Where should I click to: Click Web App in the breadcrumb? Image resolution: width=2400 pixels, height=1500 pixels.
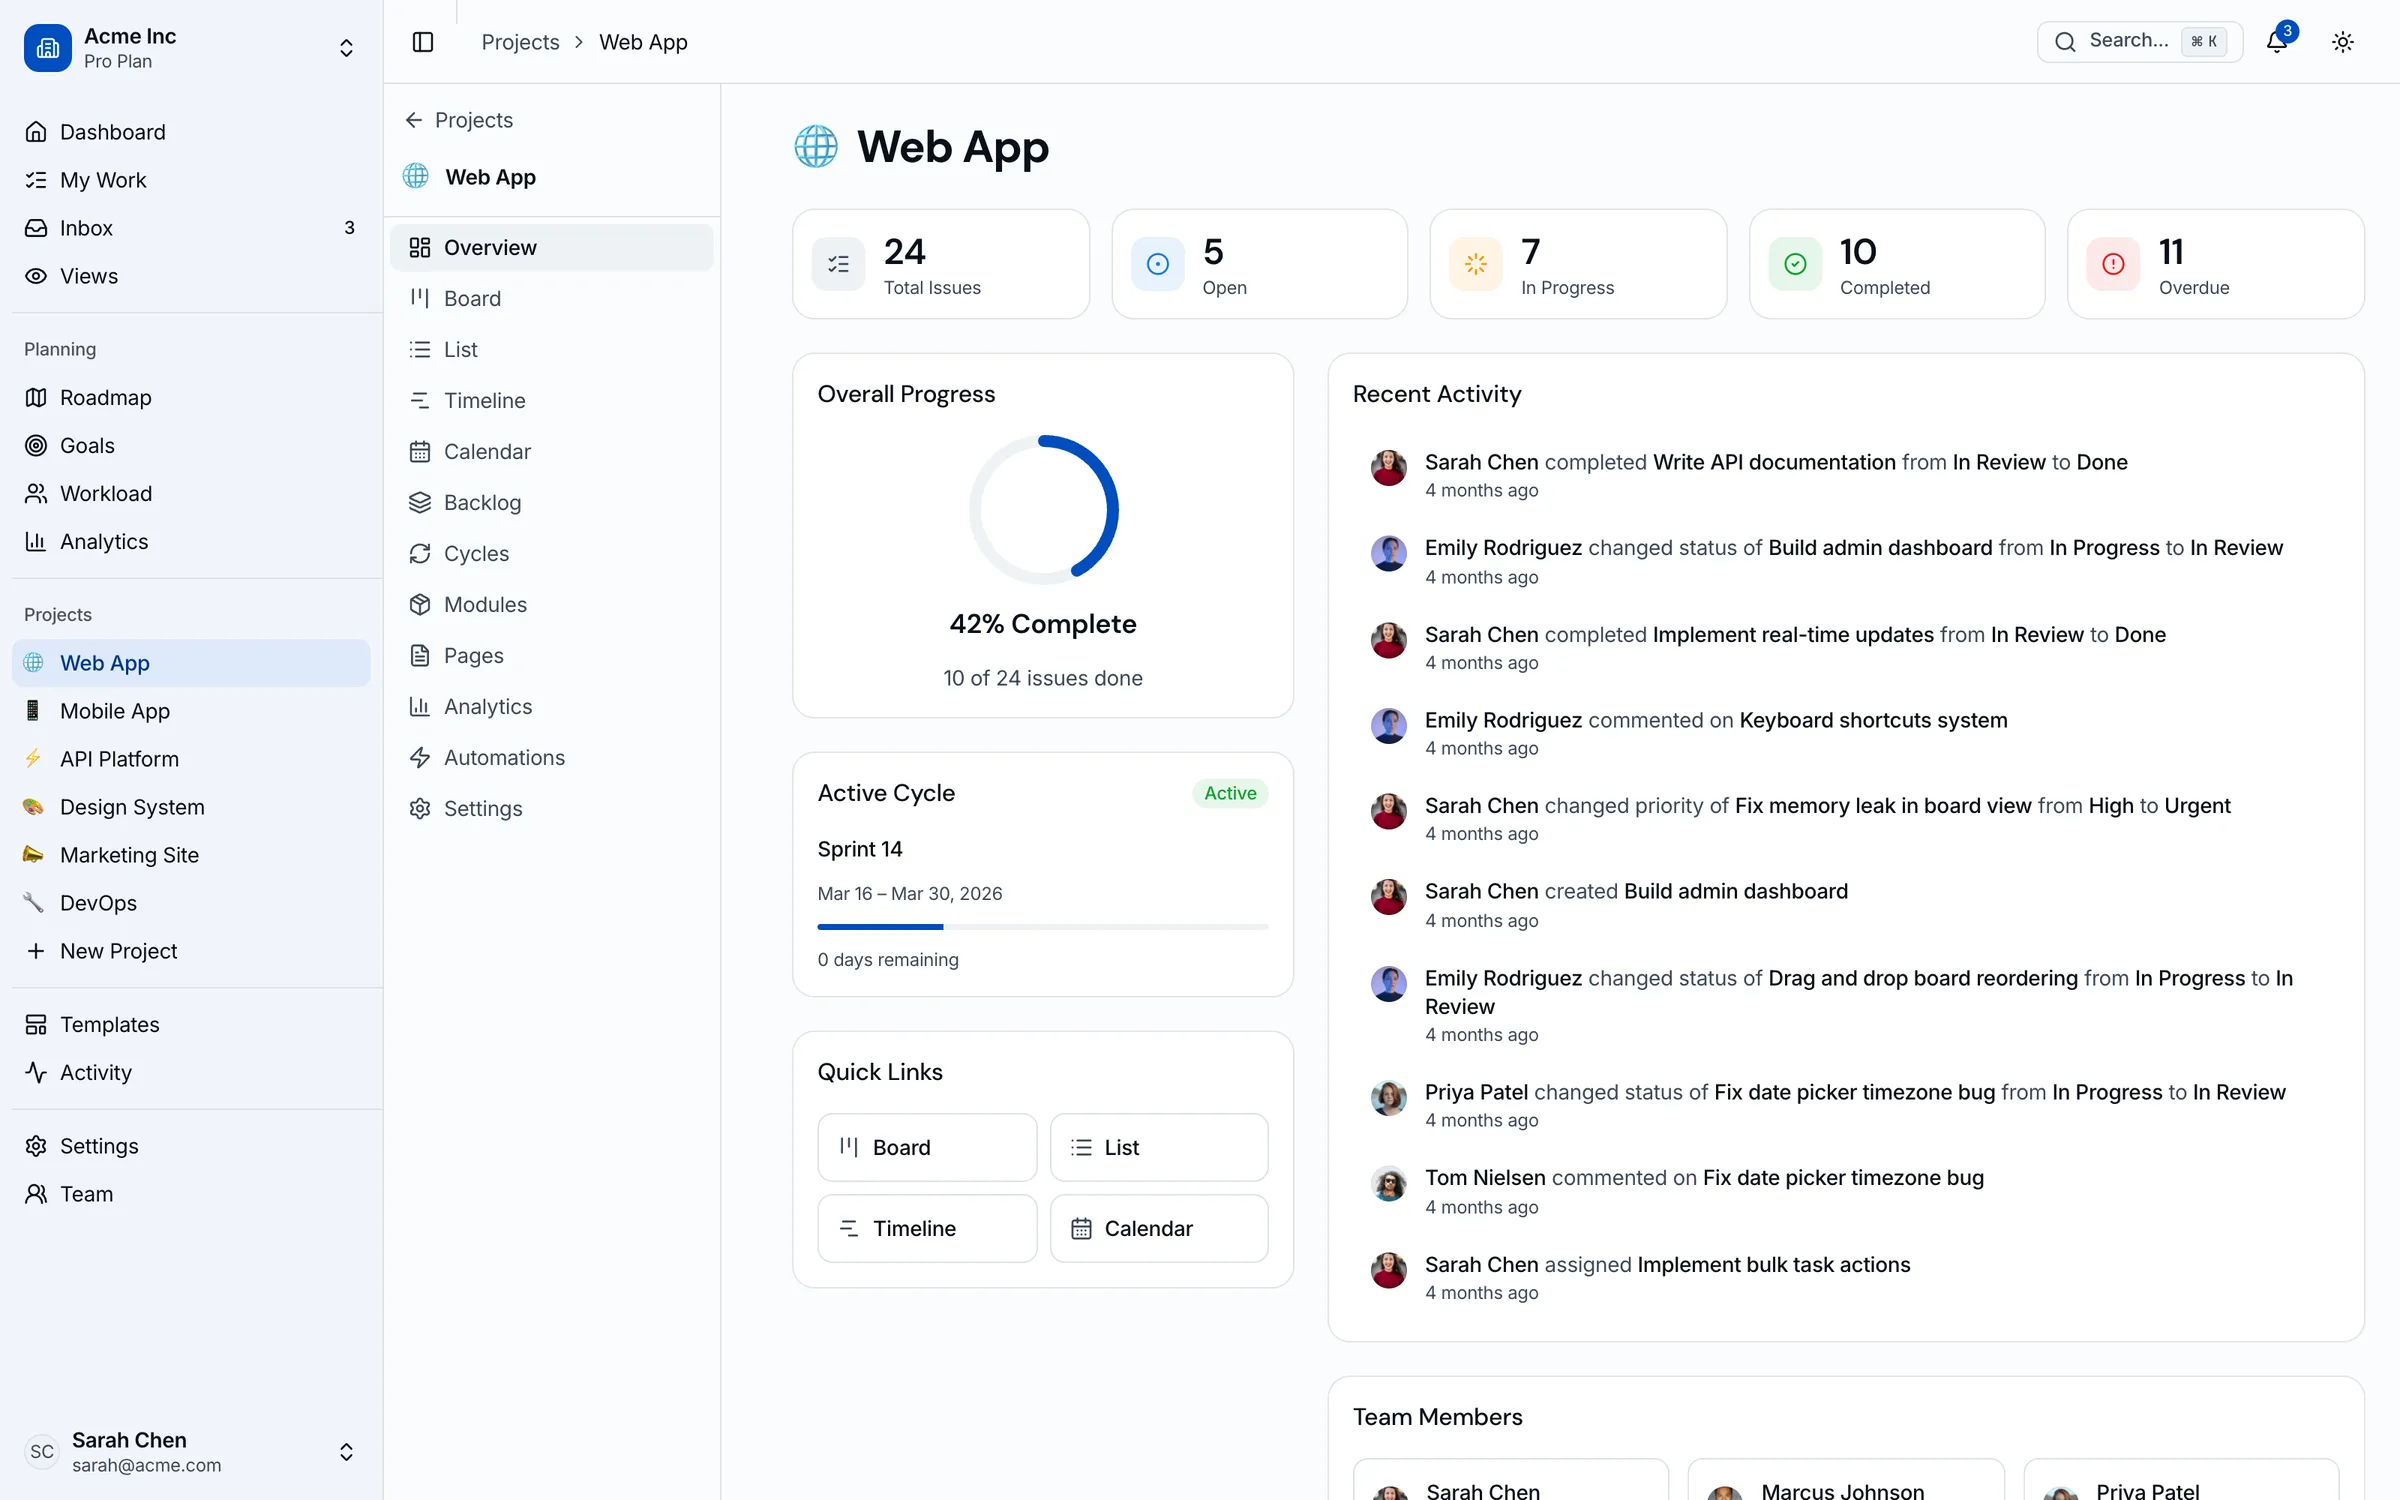coord(643,42)
